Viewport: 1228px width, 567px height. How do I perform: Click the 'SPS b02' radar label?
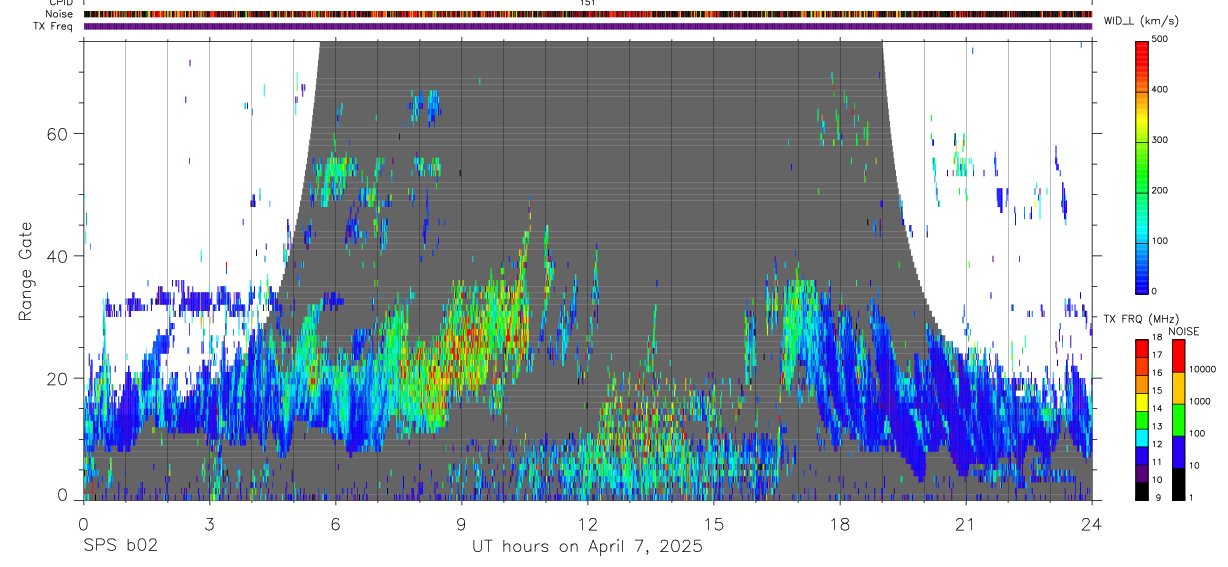tap(120, 547)
